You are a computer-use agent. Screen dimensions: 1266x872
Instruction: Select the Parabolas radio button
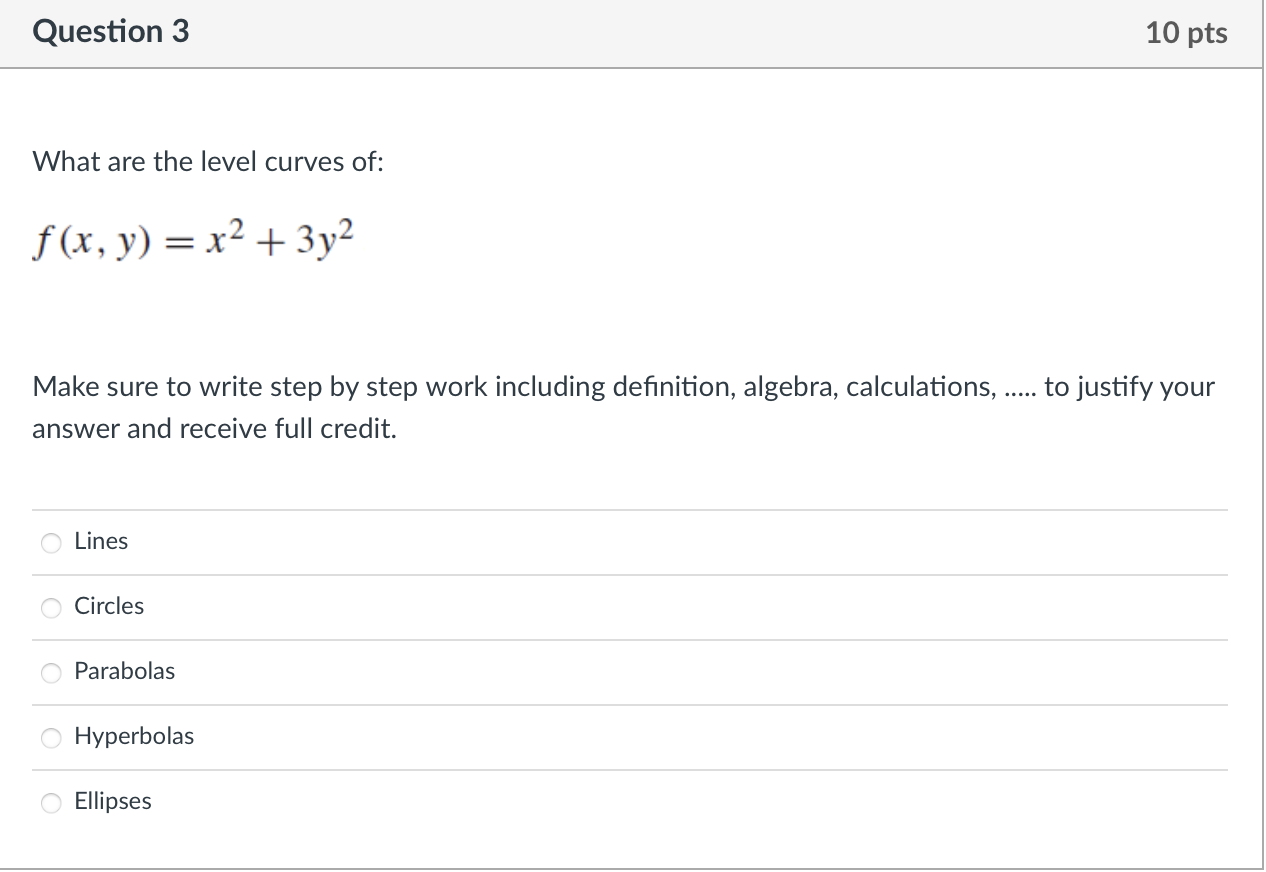(51, 672)
